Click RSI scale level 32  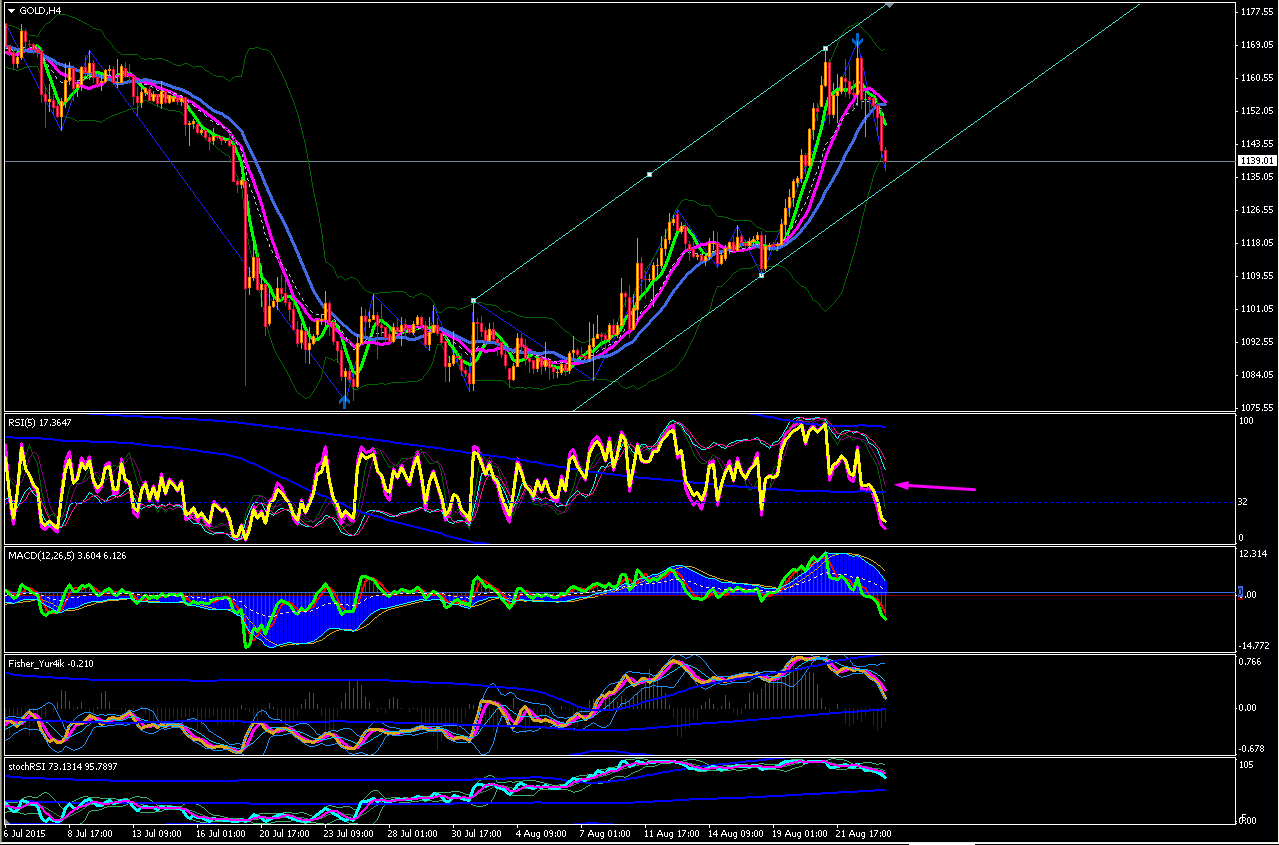(1243, 502)
